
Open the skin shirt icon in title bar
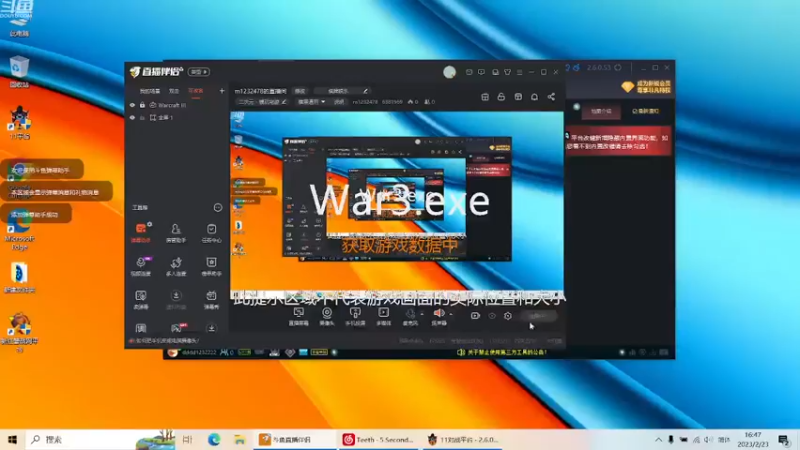pos(508,72)
